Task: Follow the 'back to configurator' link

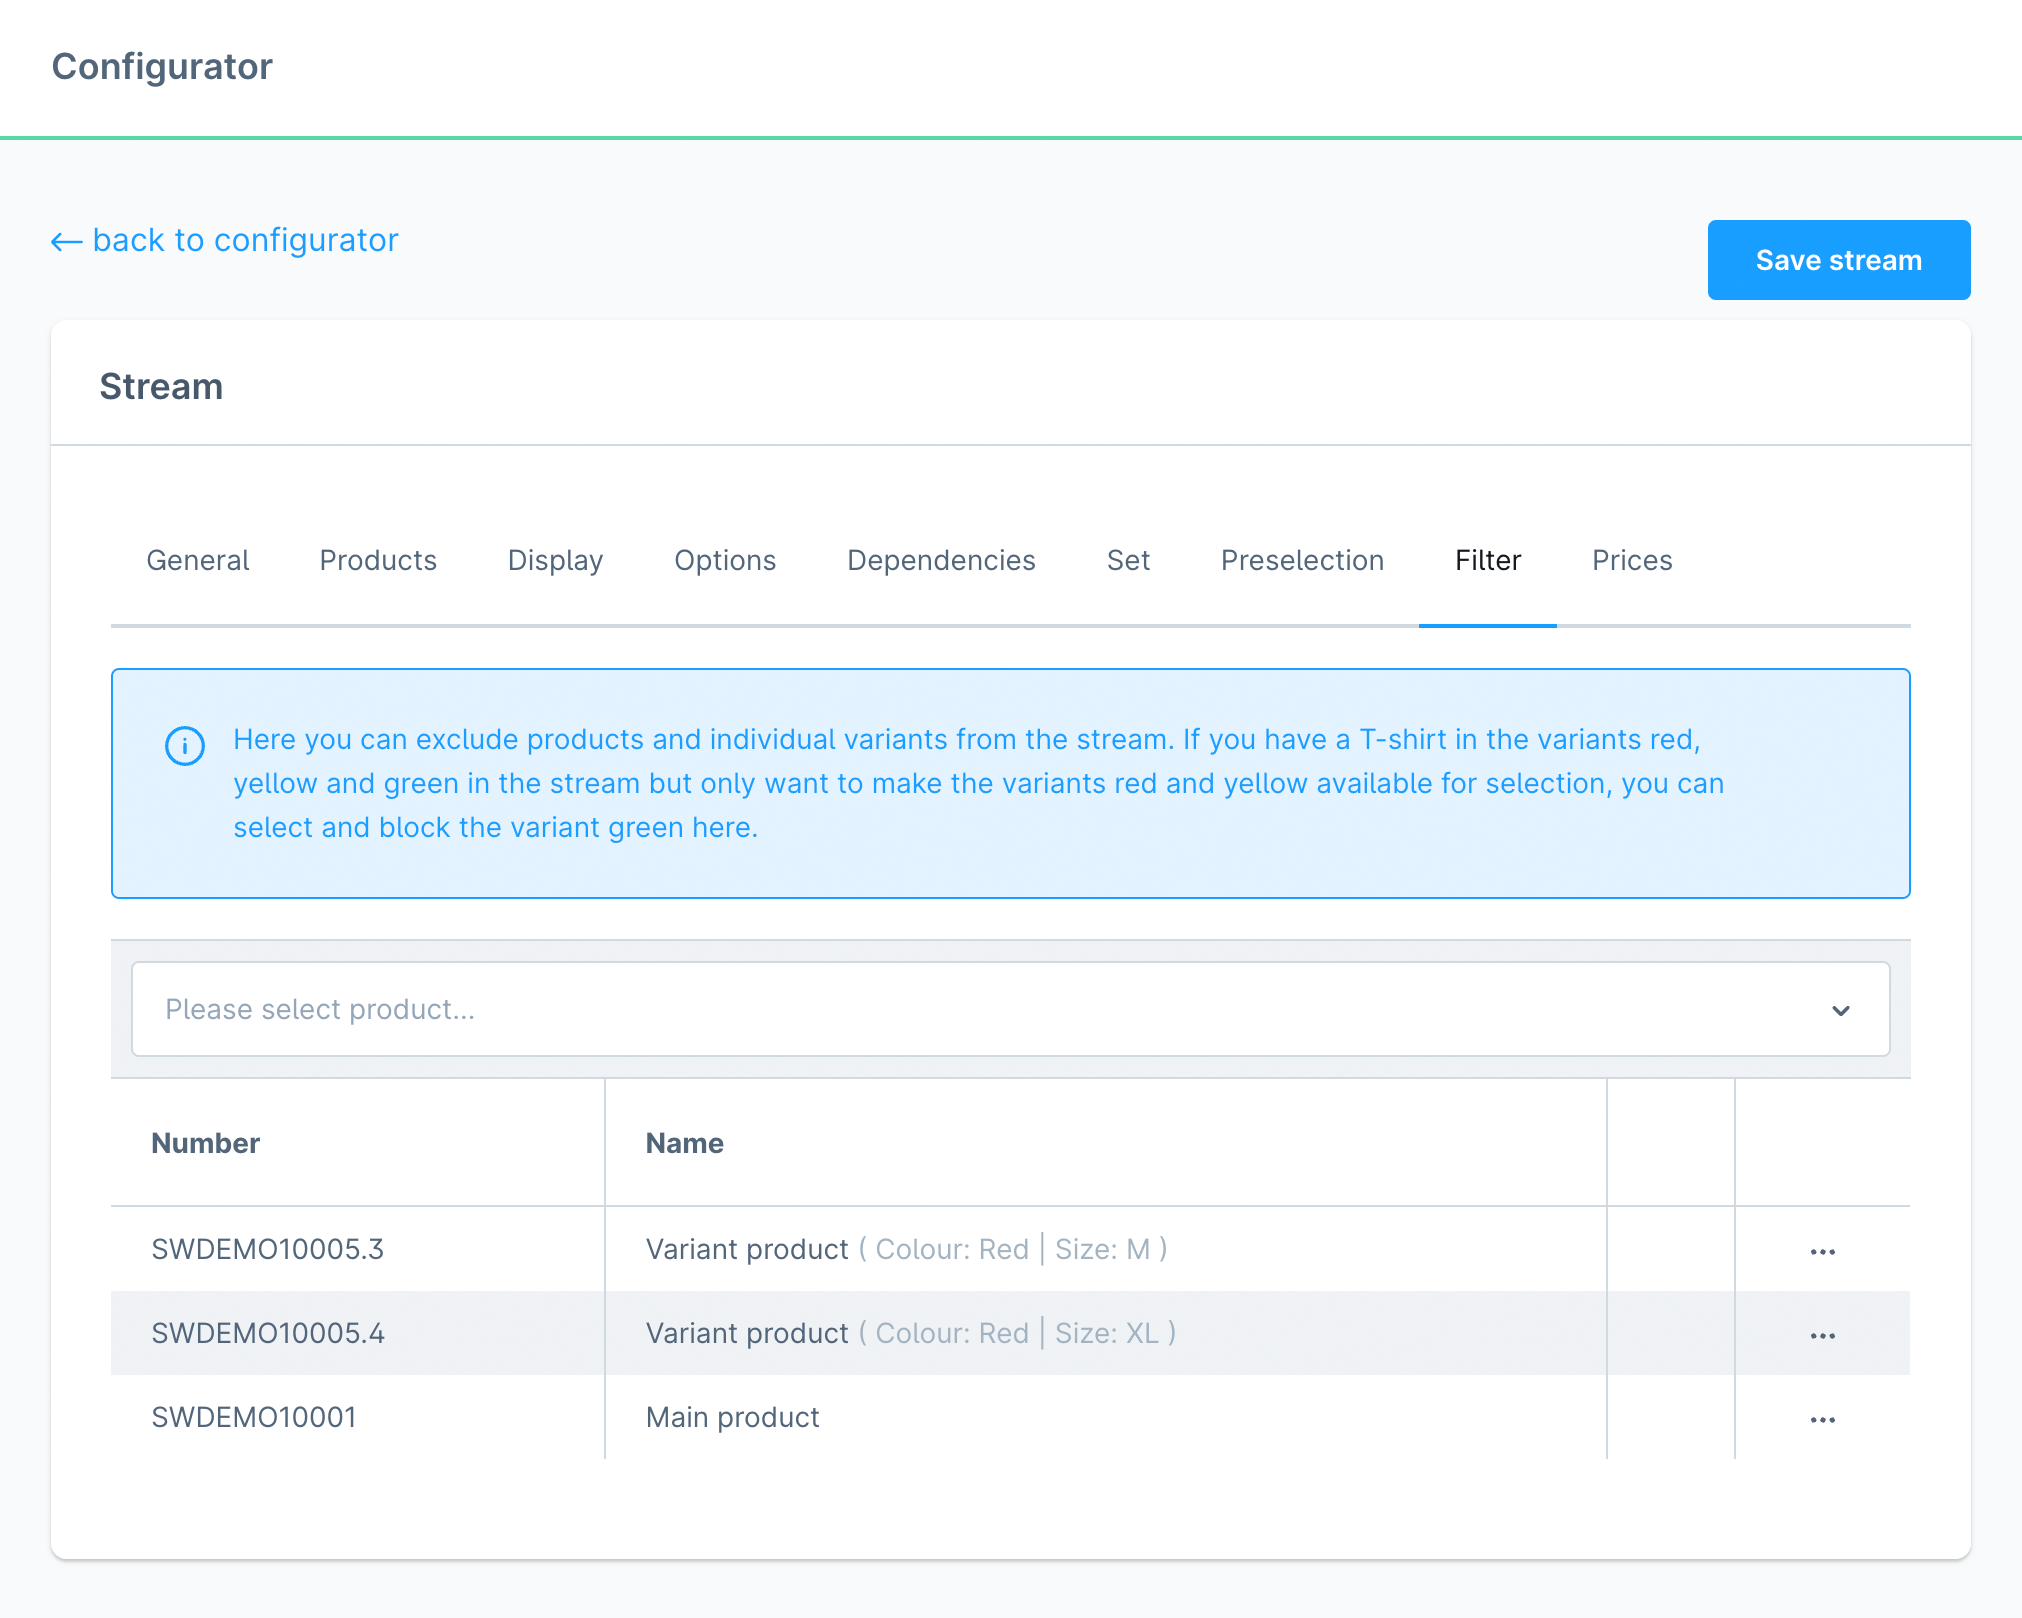Action: point(225,240)
